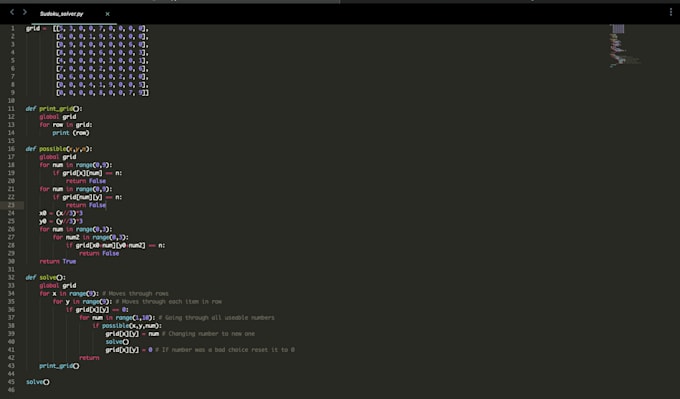Click 'if grid[x0+num][y0+num2] == n:' line
680x399 pixels.
[115, 245]
